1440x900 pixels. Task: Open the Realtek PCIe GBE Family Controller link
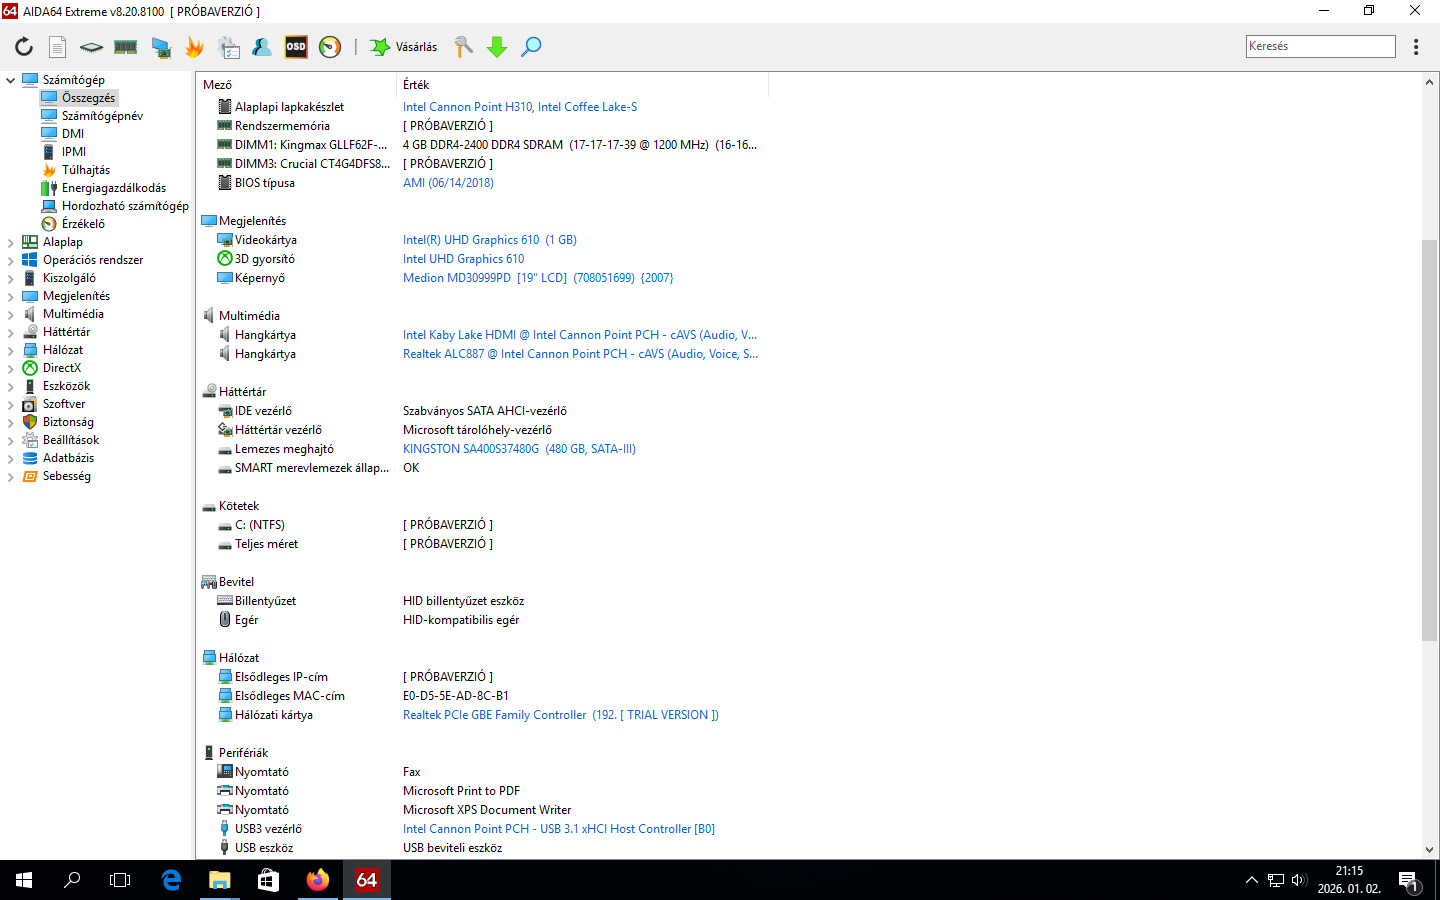pyautogui.click(x=561, y=715)
